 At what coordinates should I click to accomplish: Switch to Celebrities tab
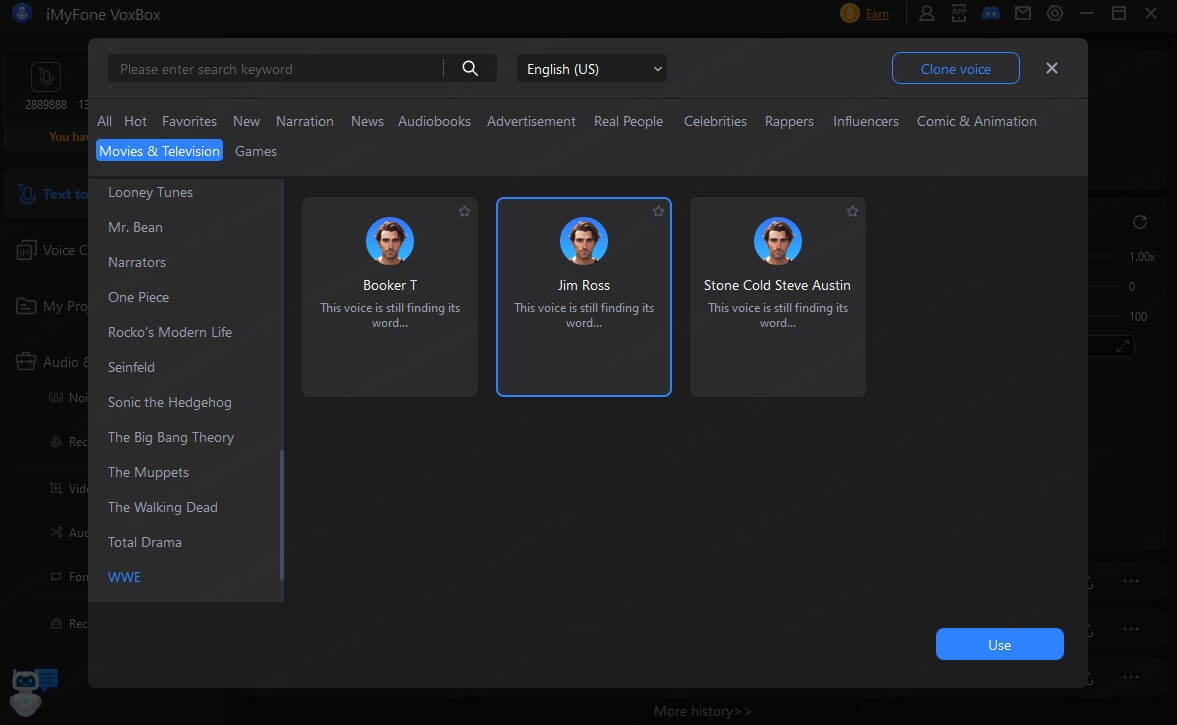(715, 121)
